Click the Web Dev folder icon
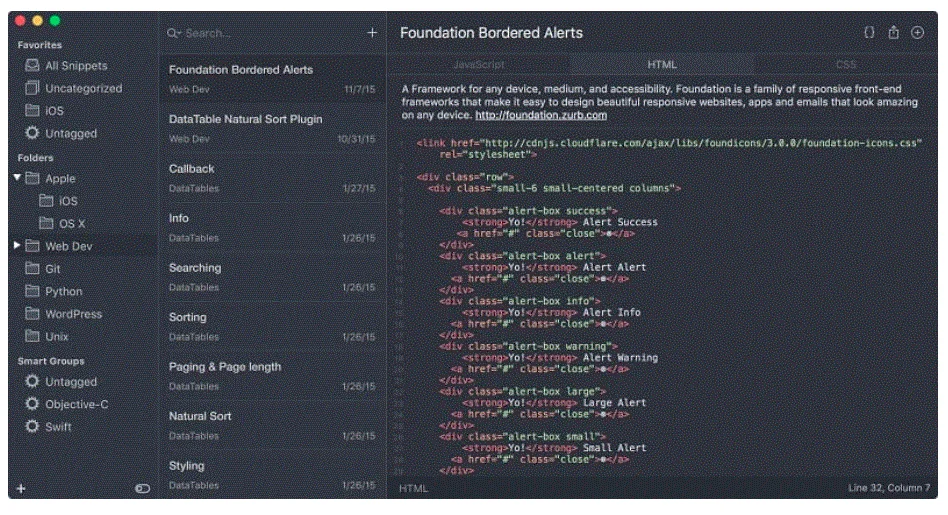The width and height of the screenshot is (948, 515). (x=32, y=245)
